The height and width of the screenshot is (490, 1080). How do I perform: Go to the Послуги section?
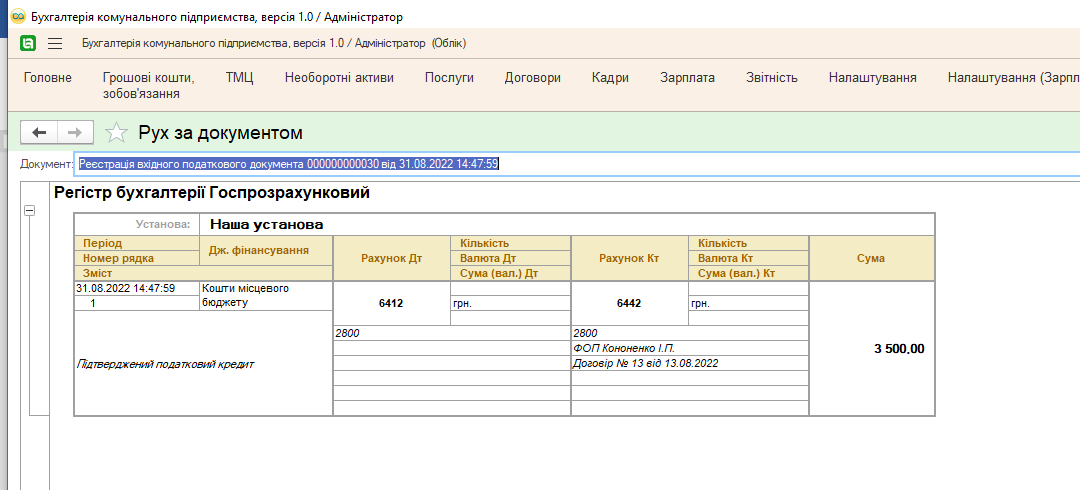(449, 78)
